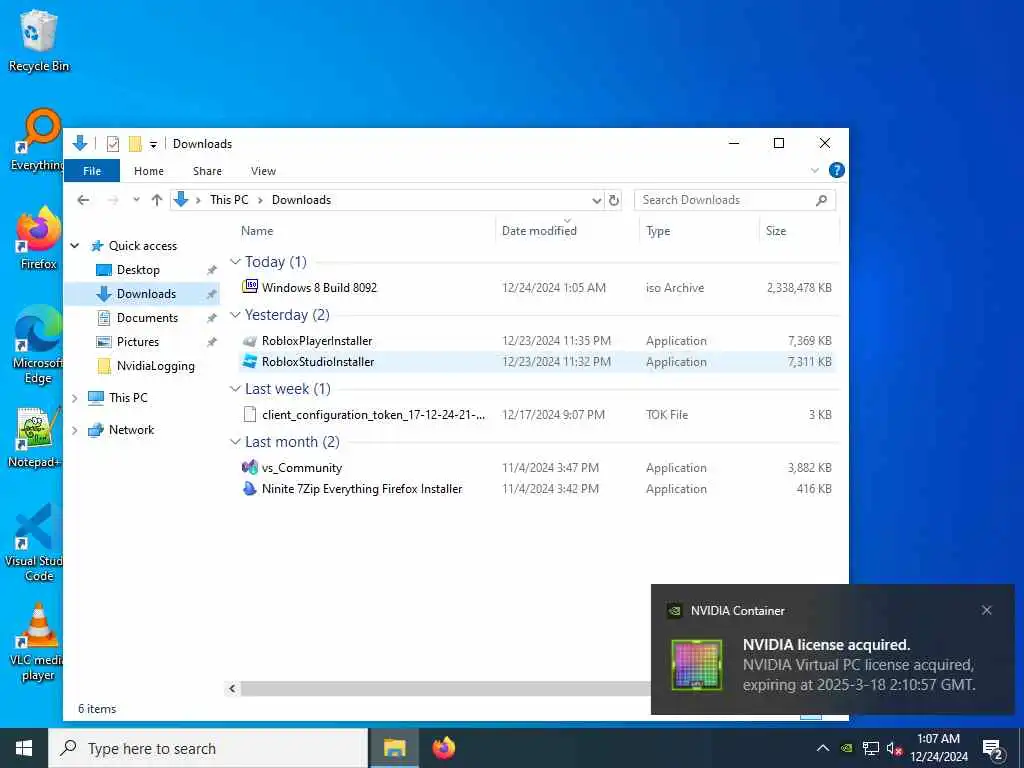Collapse the Today (1) group
Screen dimensions: 1024x768
[x=236, y=262]
